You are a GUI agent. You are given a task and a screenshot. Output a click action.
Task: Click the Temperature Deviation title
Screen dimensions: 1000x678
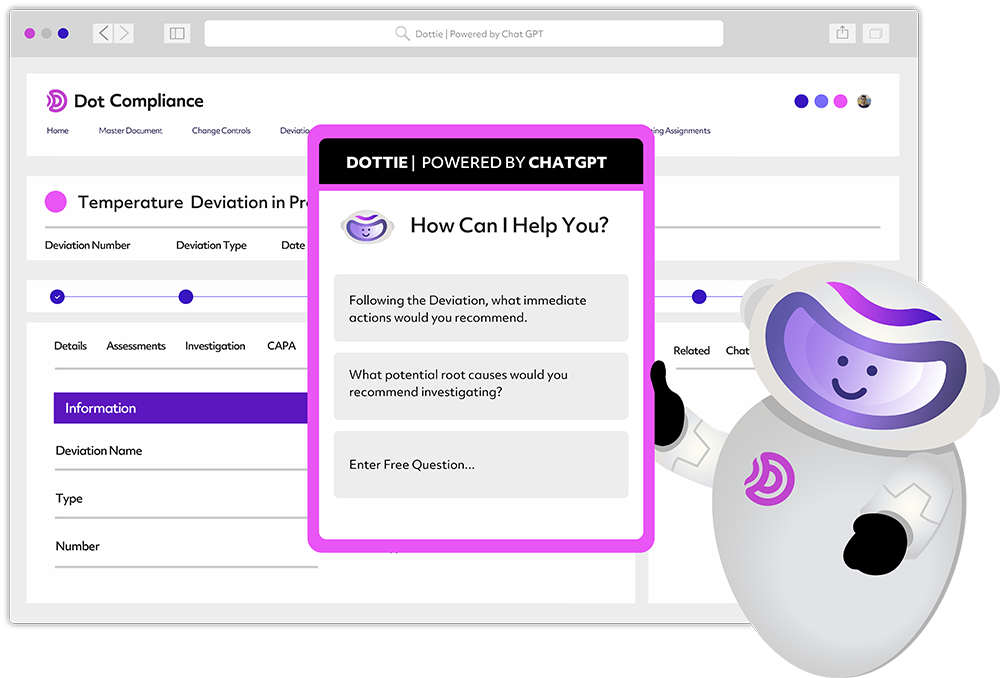click(193, 202)
